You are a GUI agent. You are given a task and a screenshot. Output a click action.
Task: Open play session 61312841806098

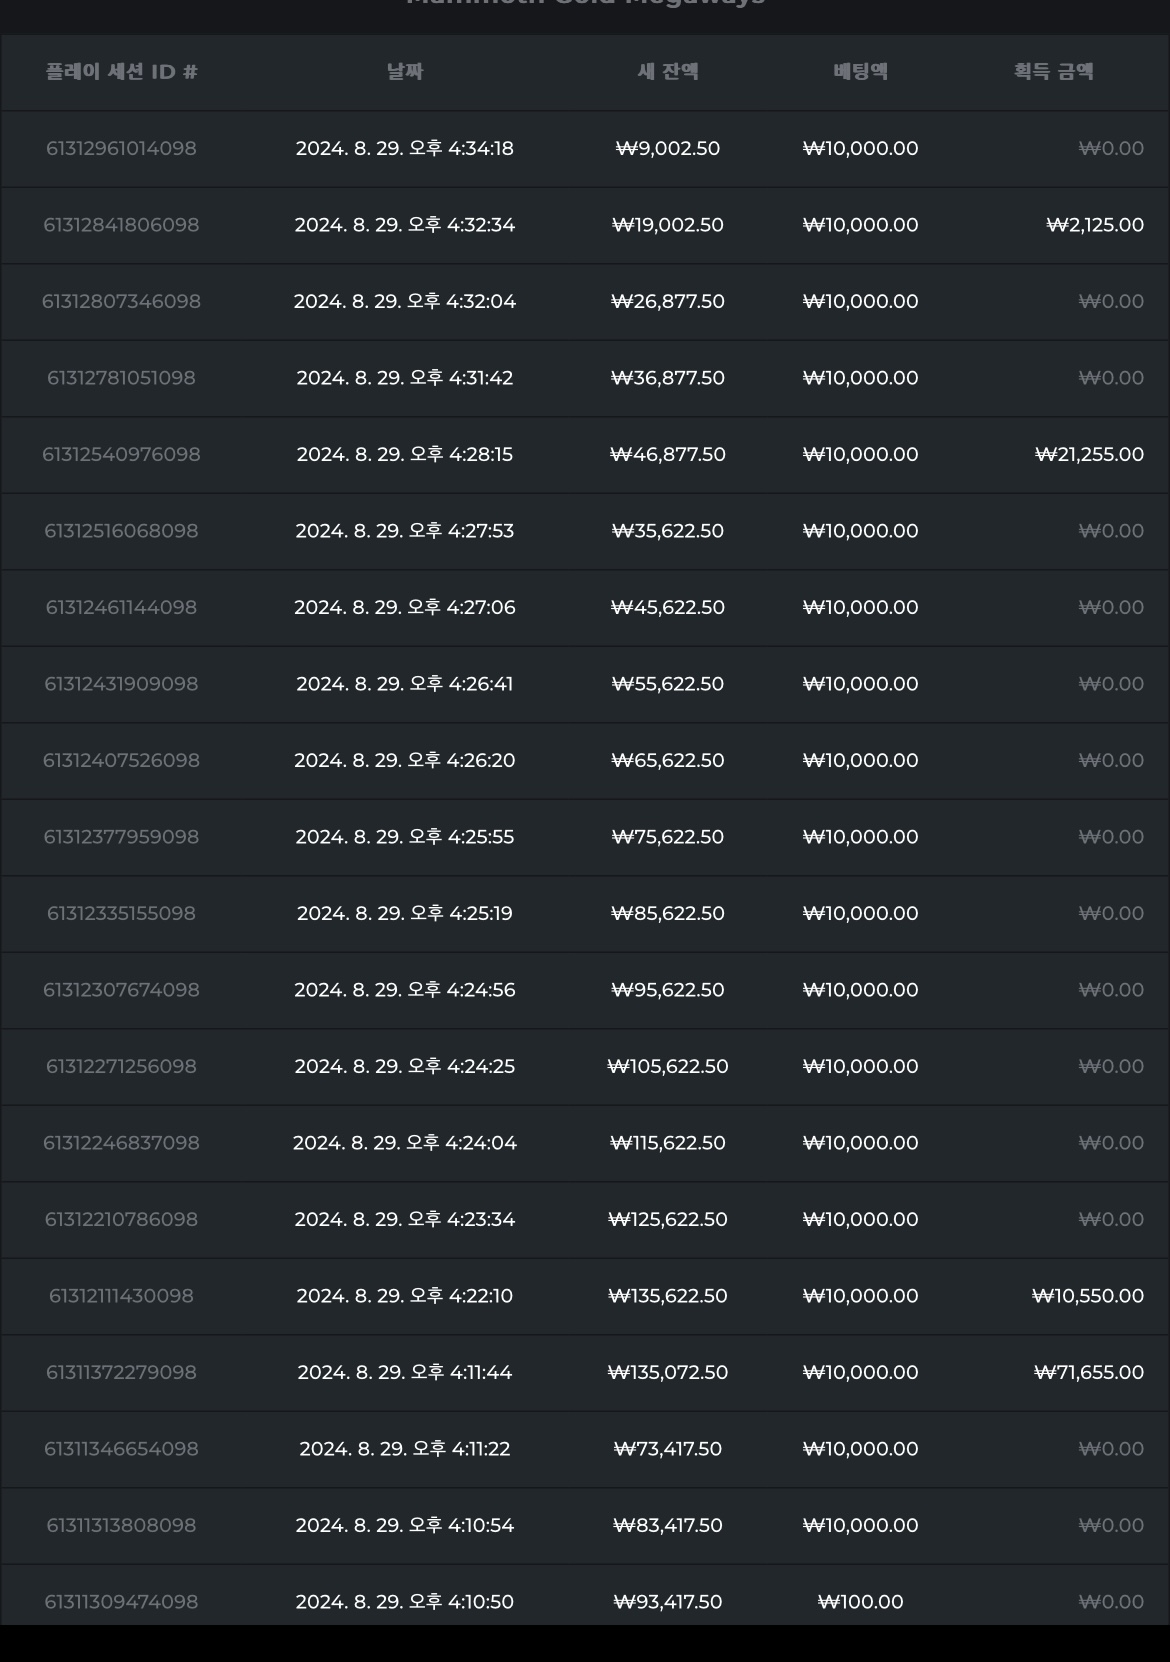coord(121,225)
